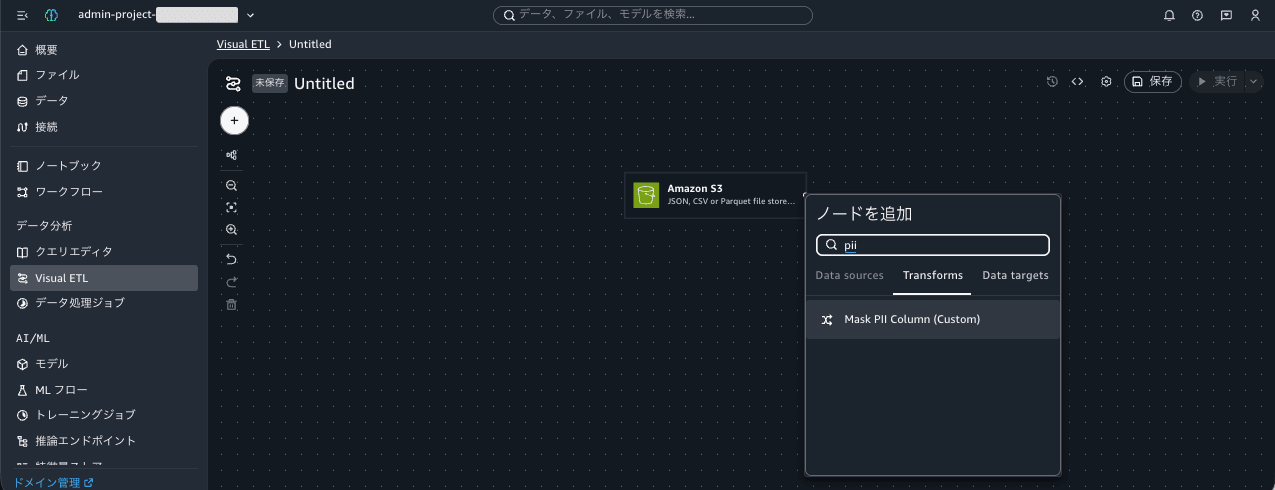
Task: Open the user profile icon
Action: tap(1255, 15)
